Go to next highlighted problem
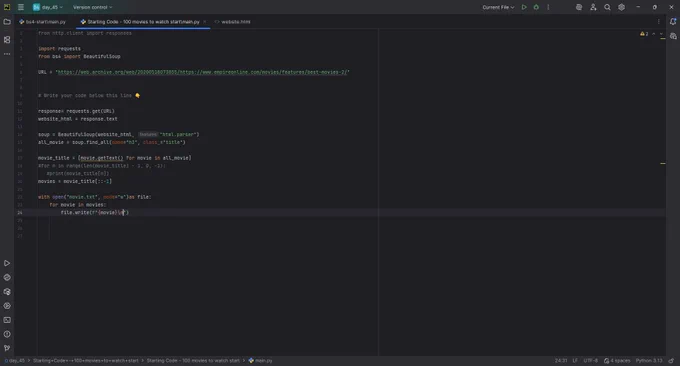The width and height of the screenshot is (680, 366). 661,34
